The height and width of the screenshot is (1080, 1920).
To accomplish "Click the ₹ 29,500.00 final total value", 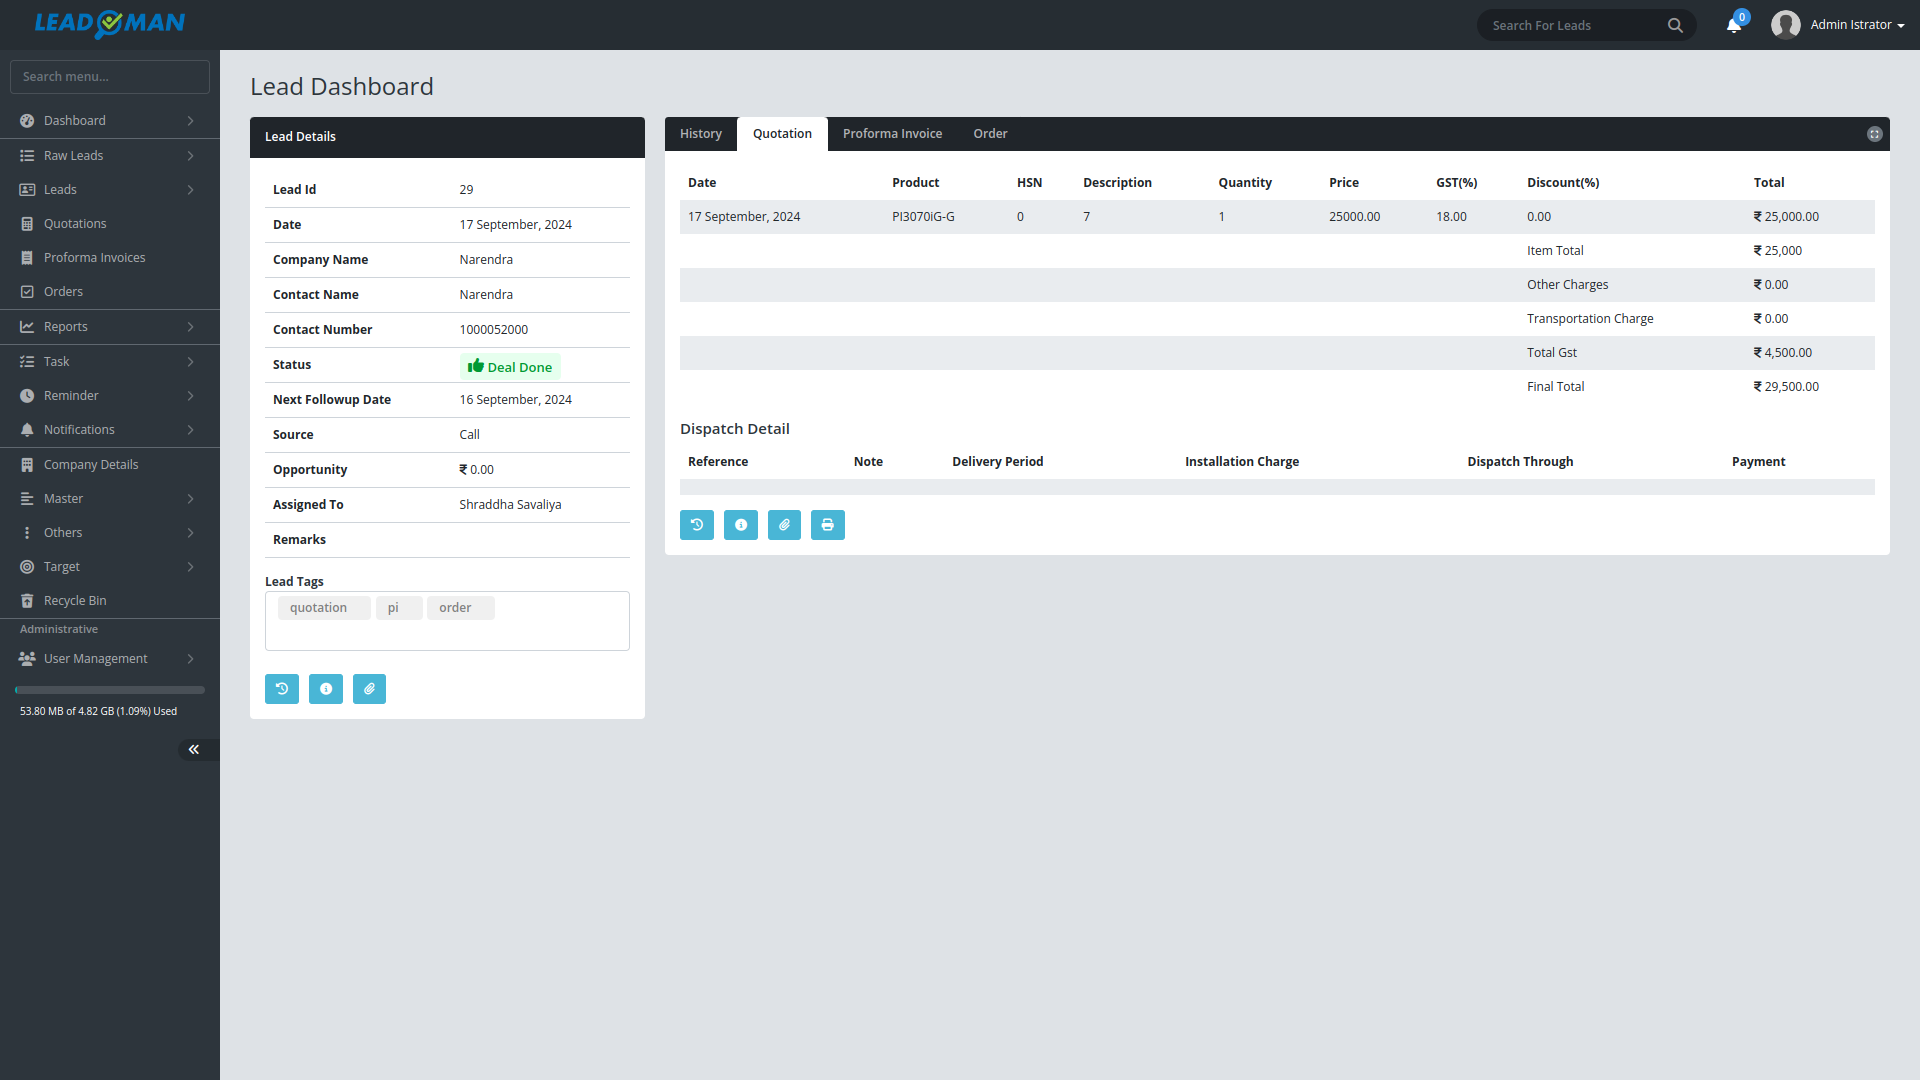I will click(x=1786, y=387).
